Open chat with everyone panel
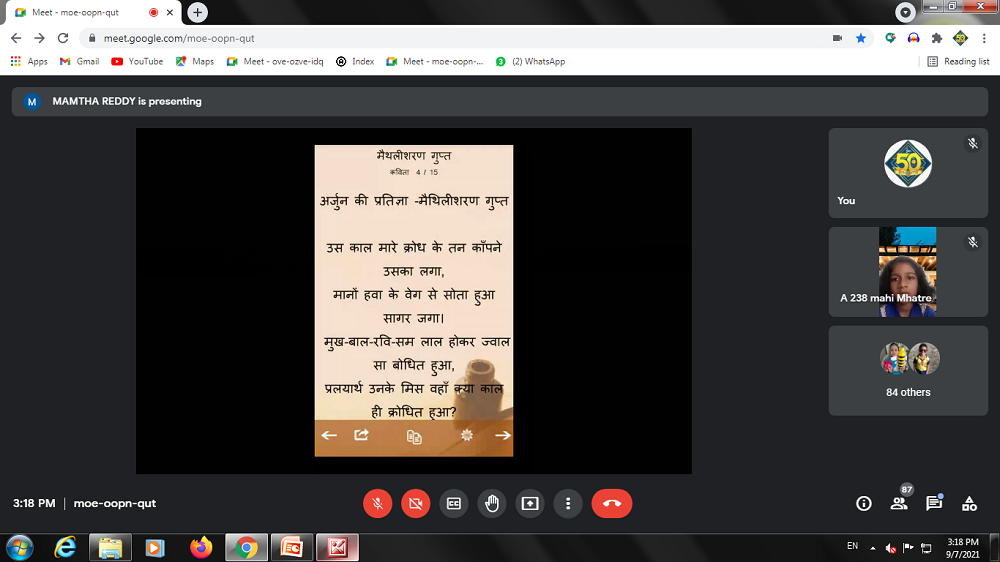The height and width of the screenshot is (562, 1000). (934, 504)
